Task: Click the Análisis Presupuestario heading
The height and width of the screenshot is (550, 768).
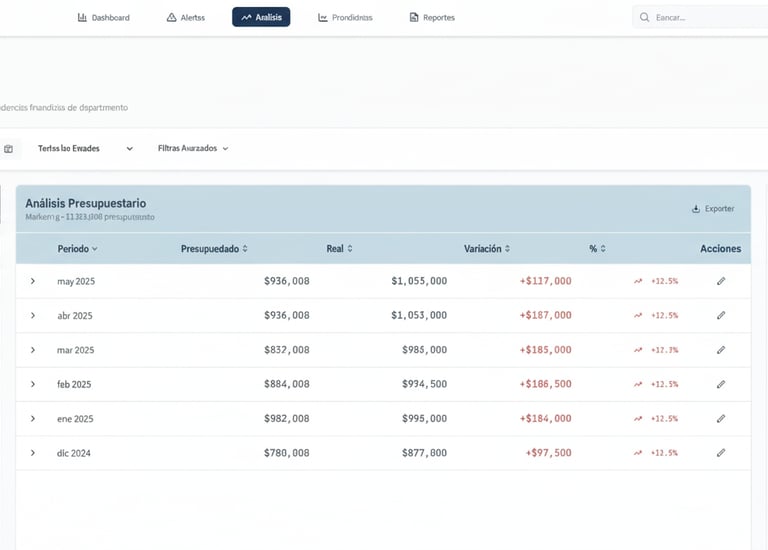Action: click(x=86, y=203)
